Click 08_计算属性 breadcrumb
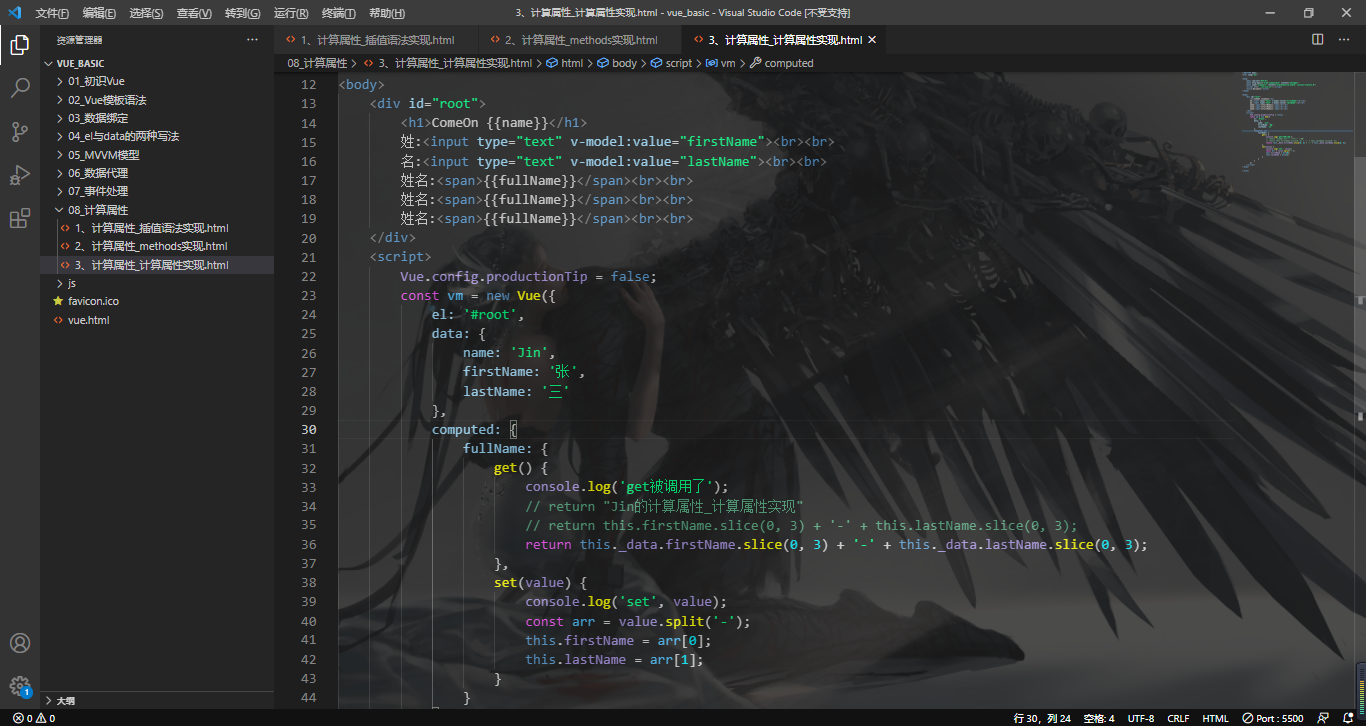 click(x=317, y=63)
